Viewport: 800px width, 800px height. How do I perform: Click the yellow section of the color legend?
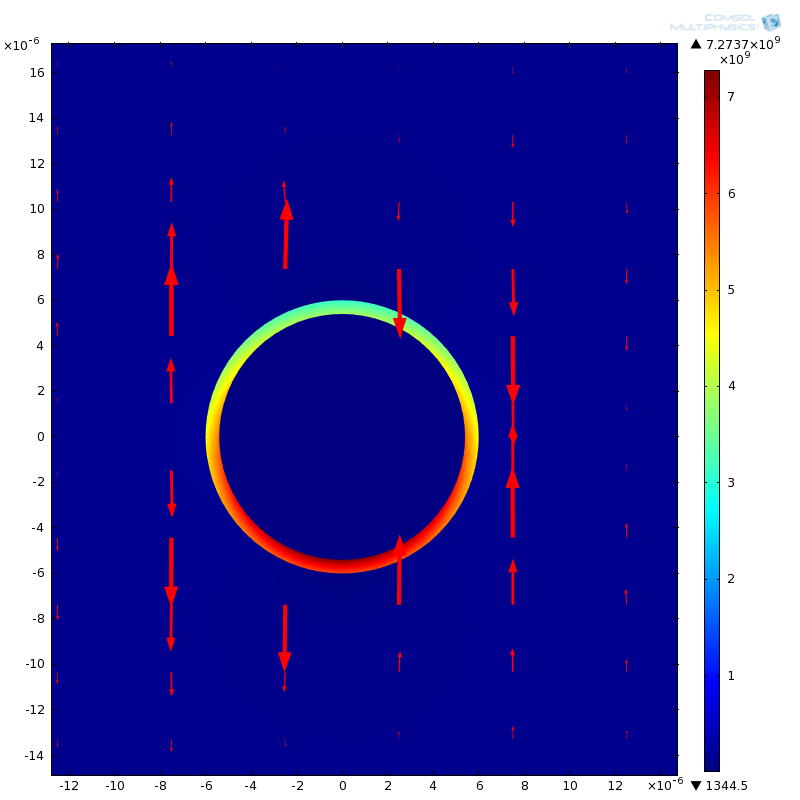711,320
